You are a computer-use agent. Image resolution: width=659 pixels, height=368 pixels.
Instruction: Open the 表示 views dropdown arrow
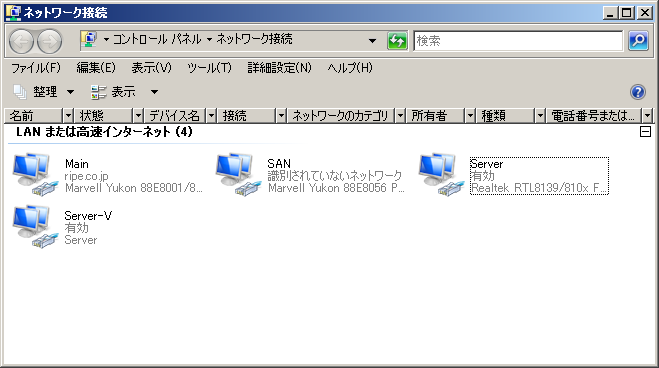click(x=155, y=92)
